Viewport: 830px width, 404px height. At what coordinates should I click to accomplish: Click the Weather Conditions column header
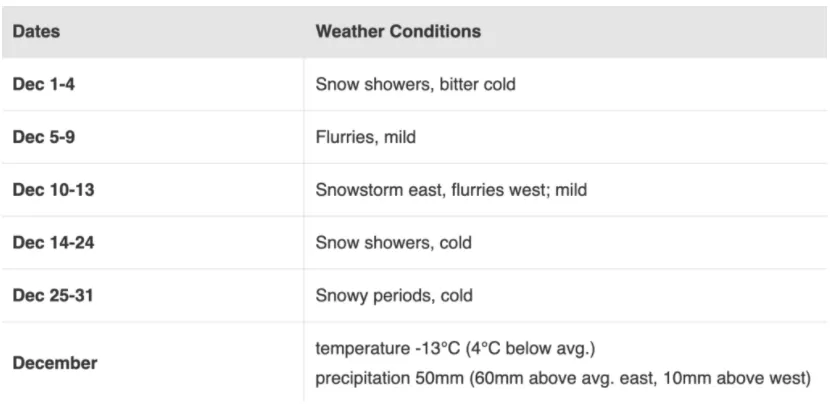pyautogui.click(x=398, y=31)
